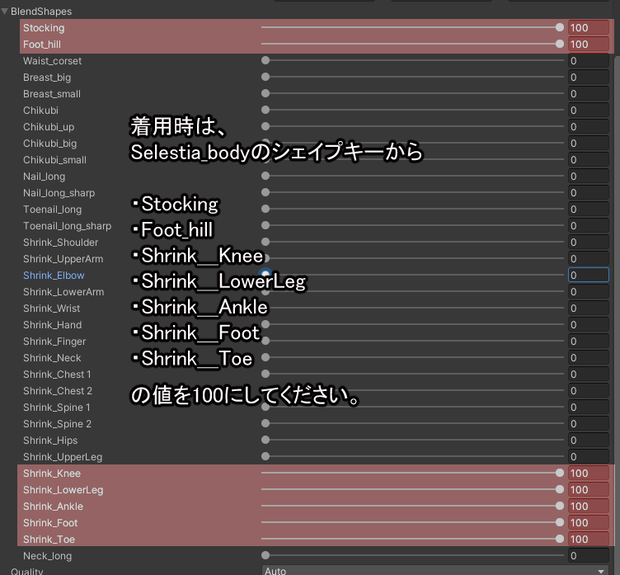
Task: Open the Quality dropdown set to Auto
Action: point(435,571)
